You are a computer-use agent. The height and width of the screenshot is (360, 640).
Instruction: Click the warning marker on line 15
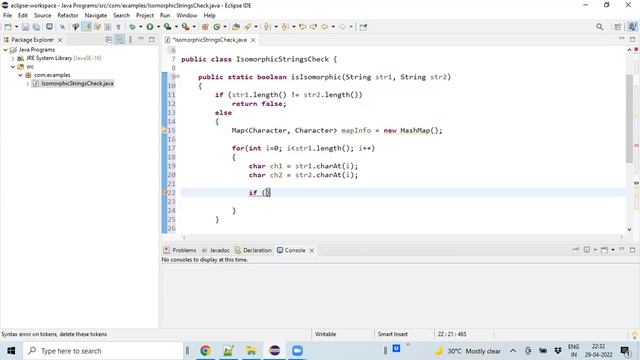[x=164, y=131]
